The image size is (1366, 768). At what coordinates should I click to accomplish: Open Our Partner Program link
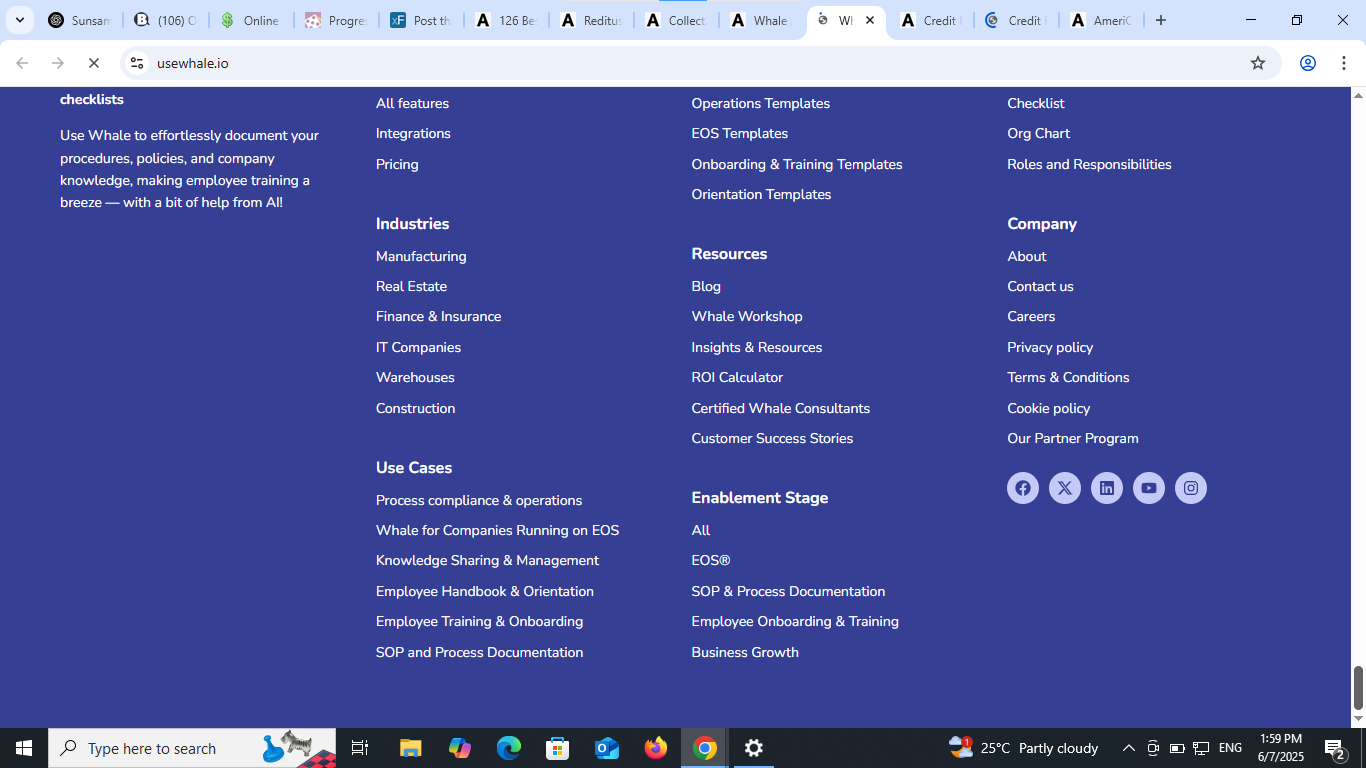tap(1073, 438)
